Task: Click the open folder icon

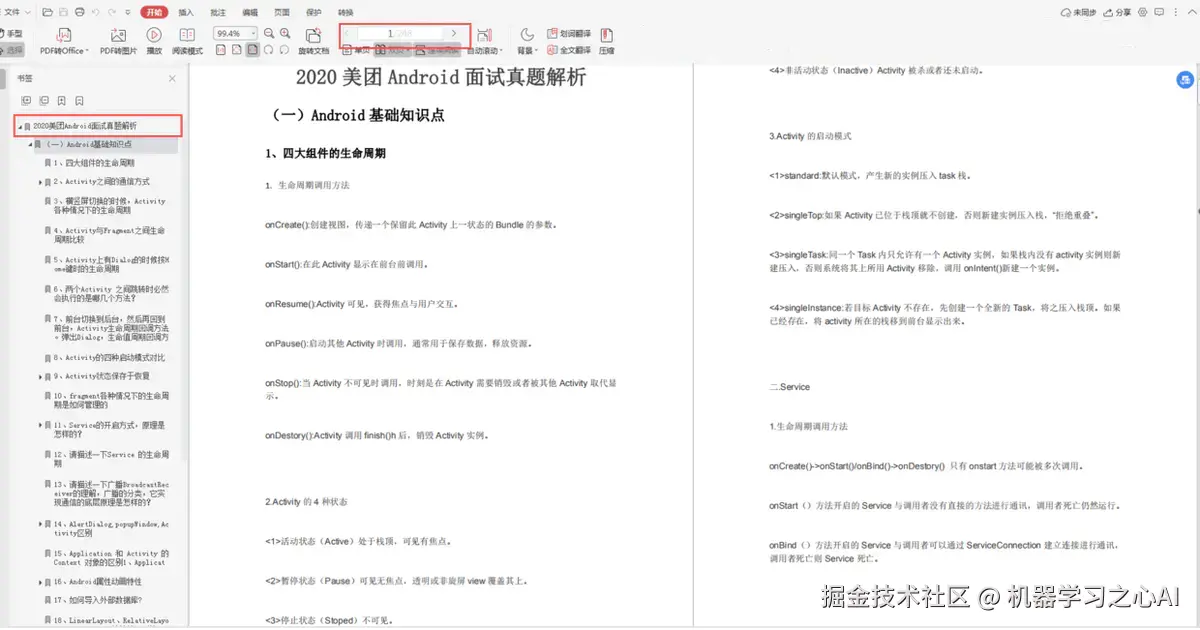Action: click(47, 12)
